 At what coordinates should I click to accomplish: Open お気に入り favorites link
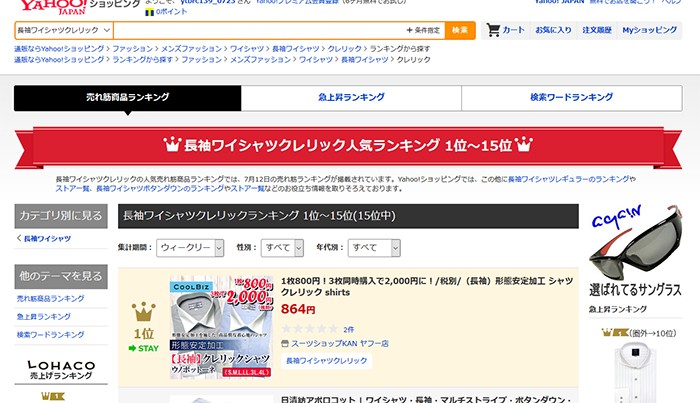[553, 30]
